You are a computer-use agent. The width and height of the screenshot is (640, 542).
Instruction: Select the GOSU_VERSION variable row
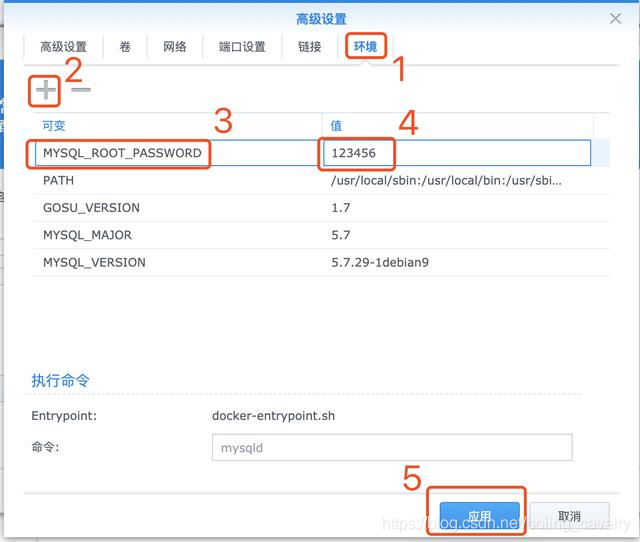pyautogui.click(x=321, y=208)
